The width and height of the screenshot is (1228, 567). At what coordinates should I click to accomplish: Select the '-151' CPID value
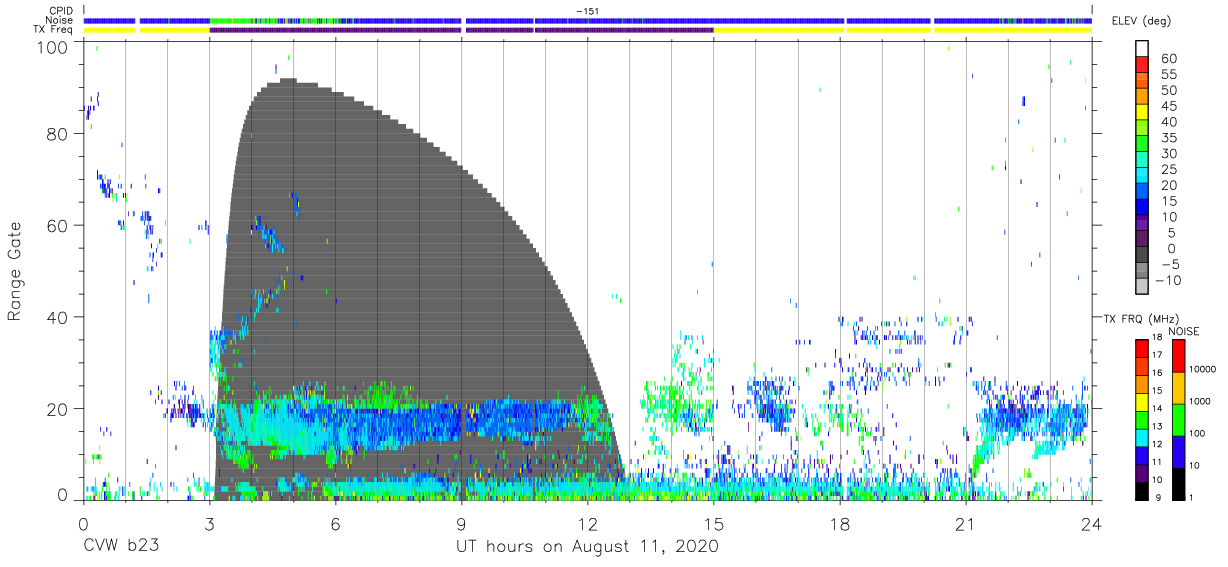587,10
